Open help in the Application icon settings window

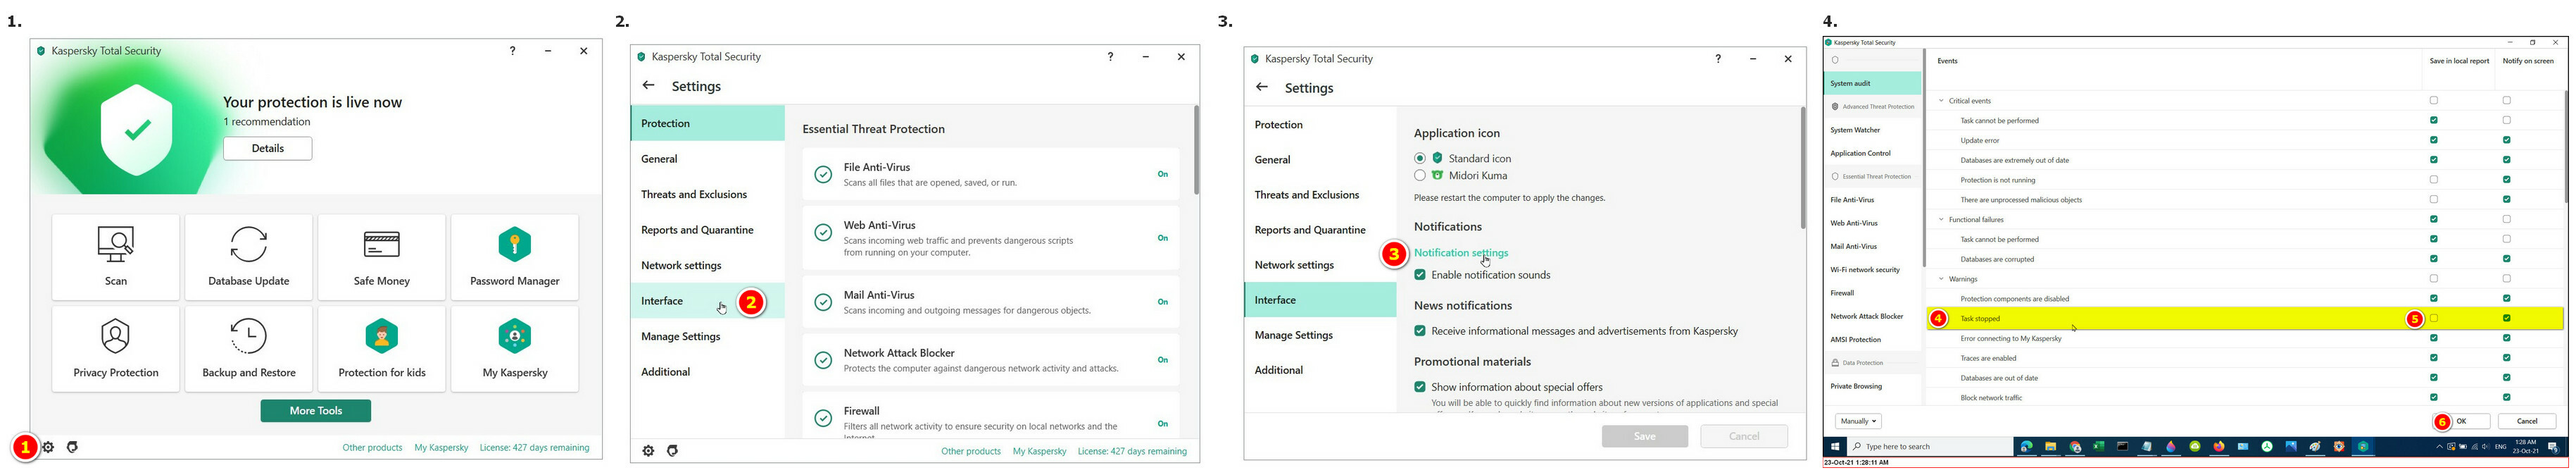[x=1718, y=59]
